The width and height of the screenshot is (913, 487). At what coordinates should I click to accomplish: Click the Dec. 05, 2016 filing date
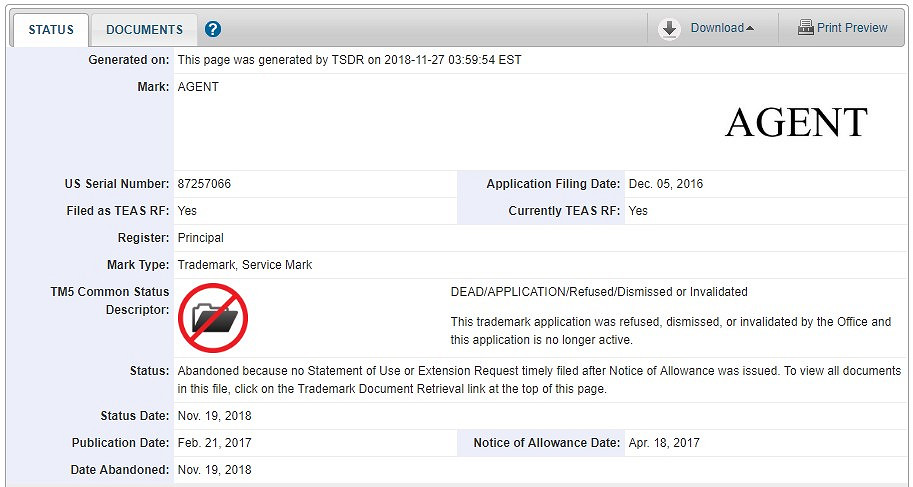666,184
